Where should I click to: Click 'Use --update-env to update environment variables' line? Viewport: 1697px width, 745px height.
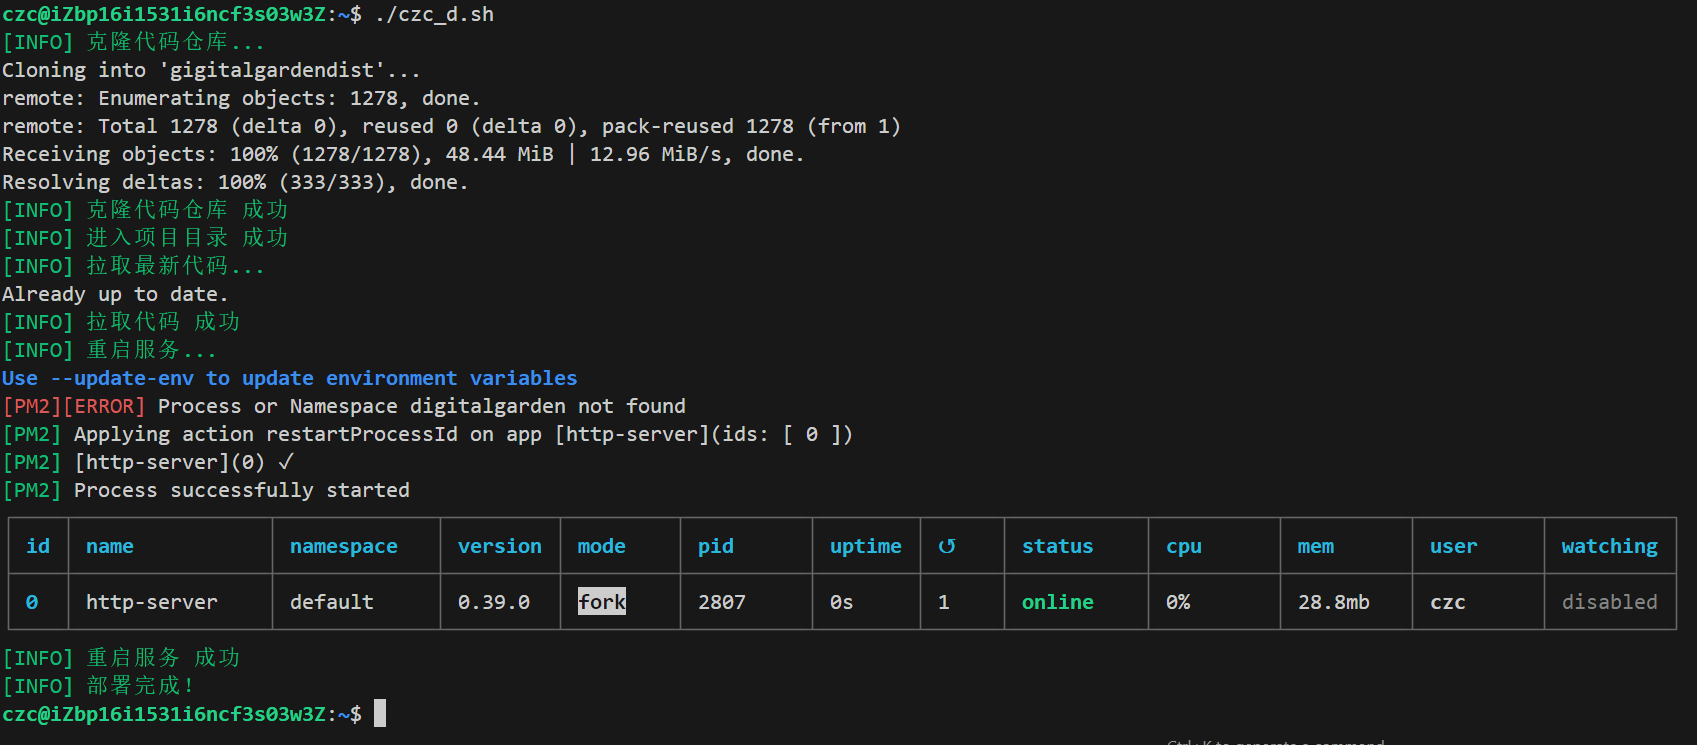pos(290,378)
